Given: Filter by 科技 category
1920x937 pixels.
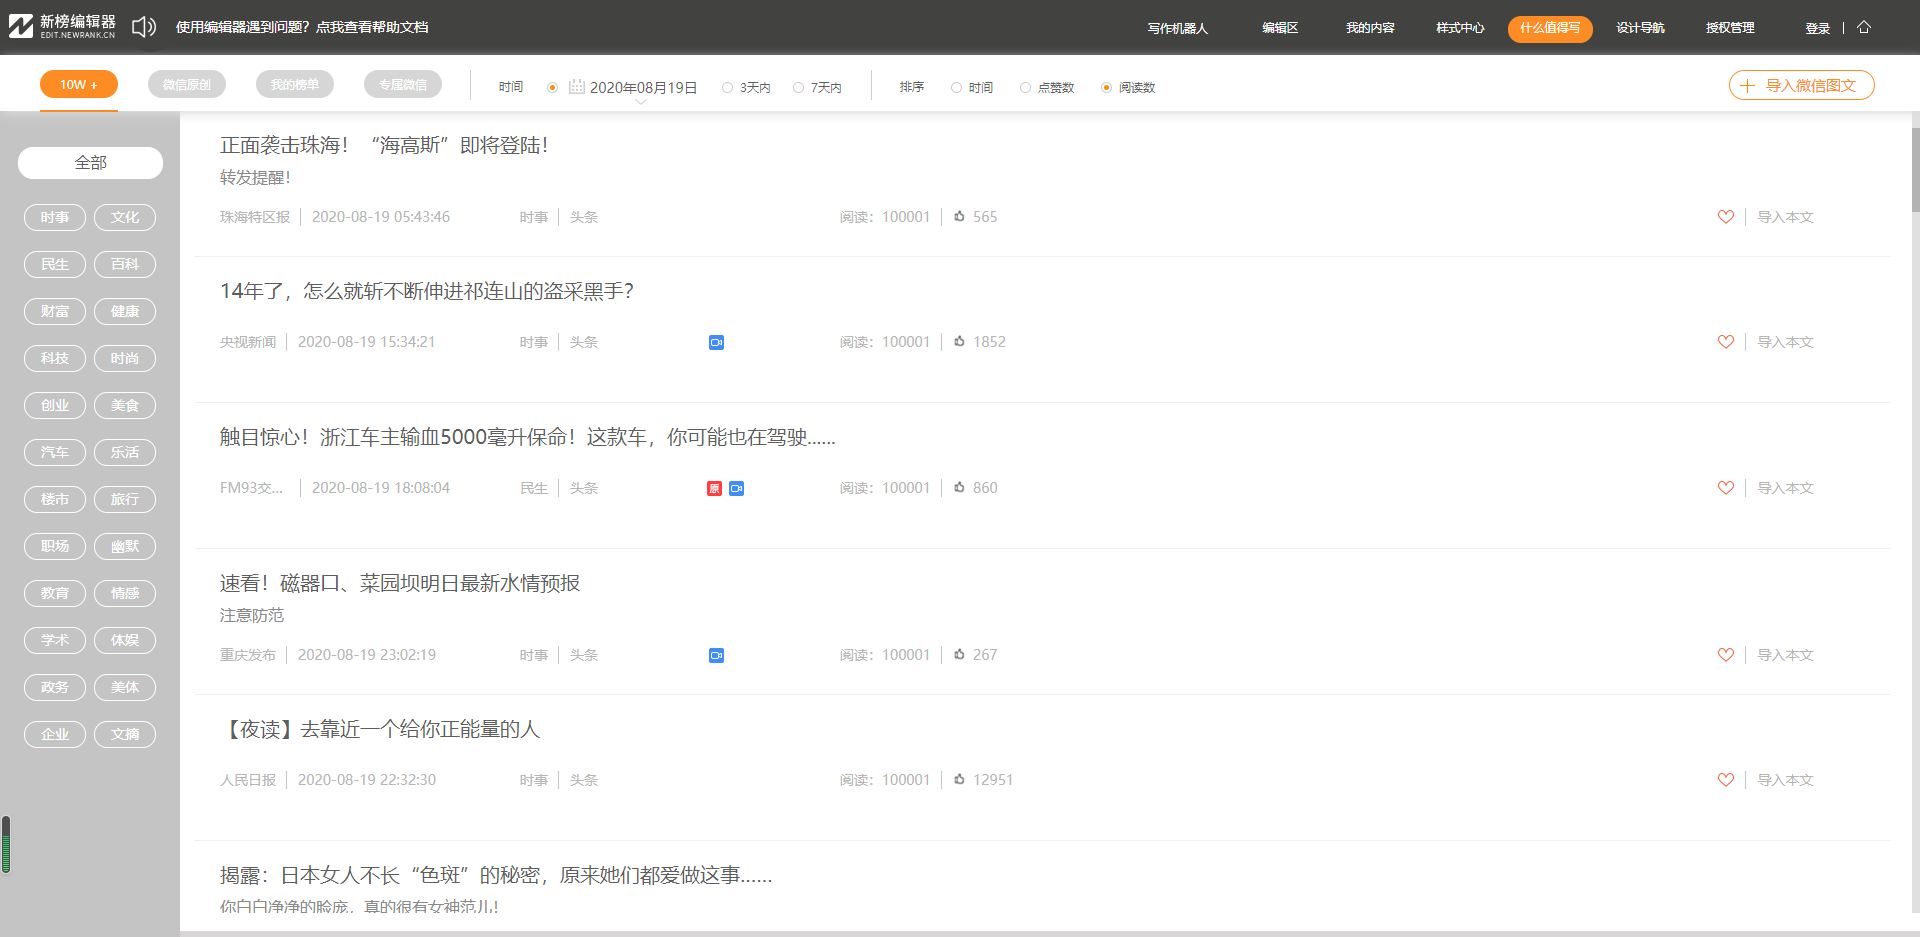Looking at the screenshot, I should (x=55, y=358).
